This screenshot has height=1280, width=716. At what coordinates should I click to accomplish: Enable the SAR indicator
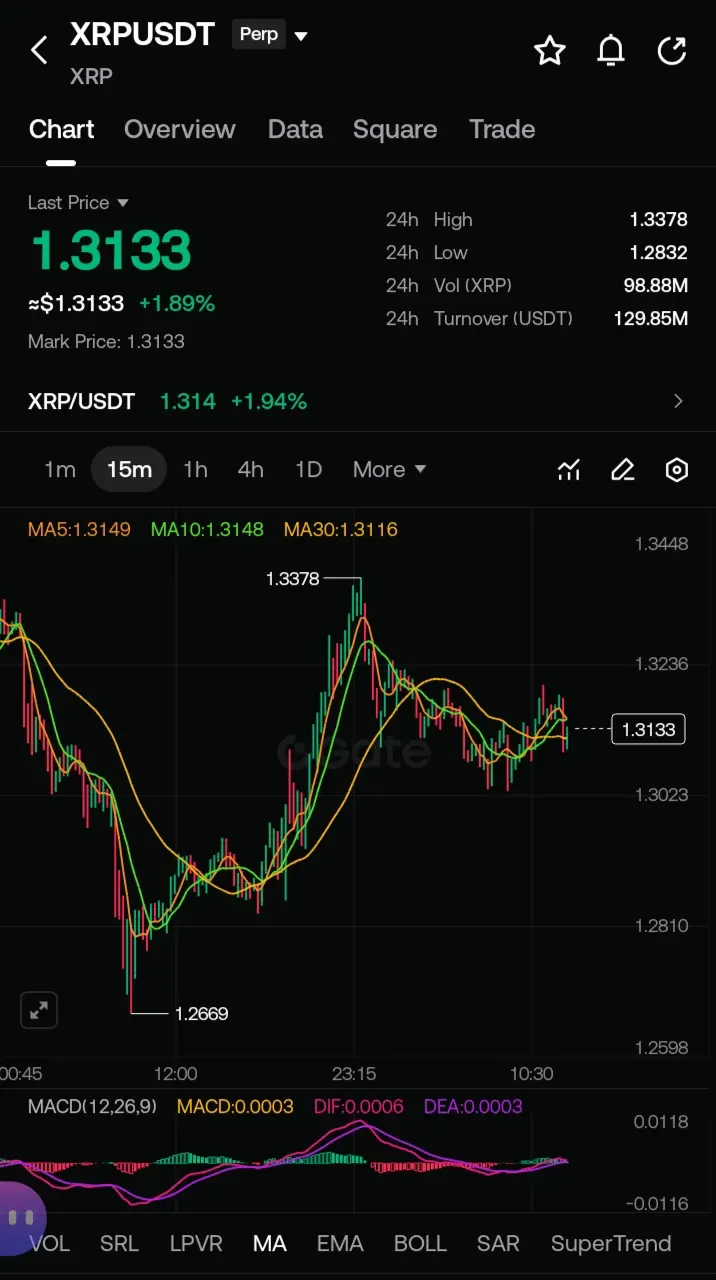pos(498,1244)
